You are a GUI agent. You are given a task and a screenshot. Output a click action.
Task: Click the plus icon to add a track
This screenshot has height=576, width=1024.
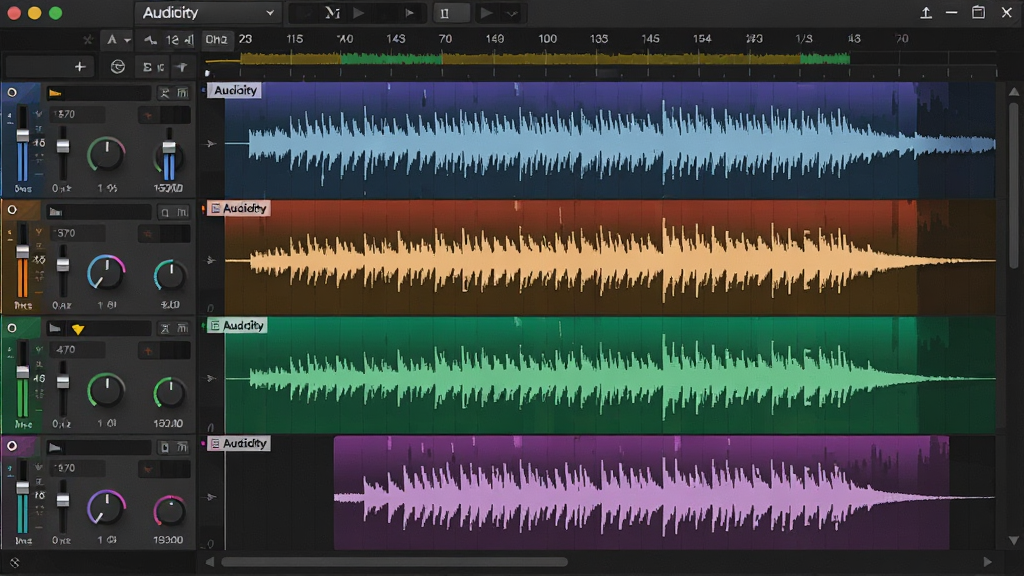[80, 67]
